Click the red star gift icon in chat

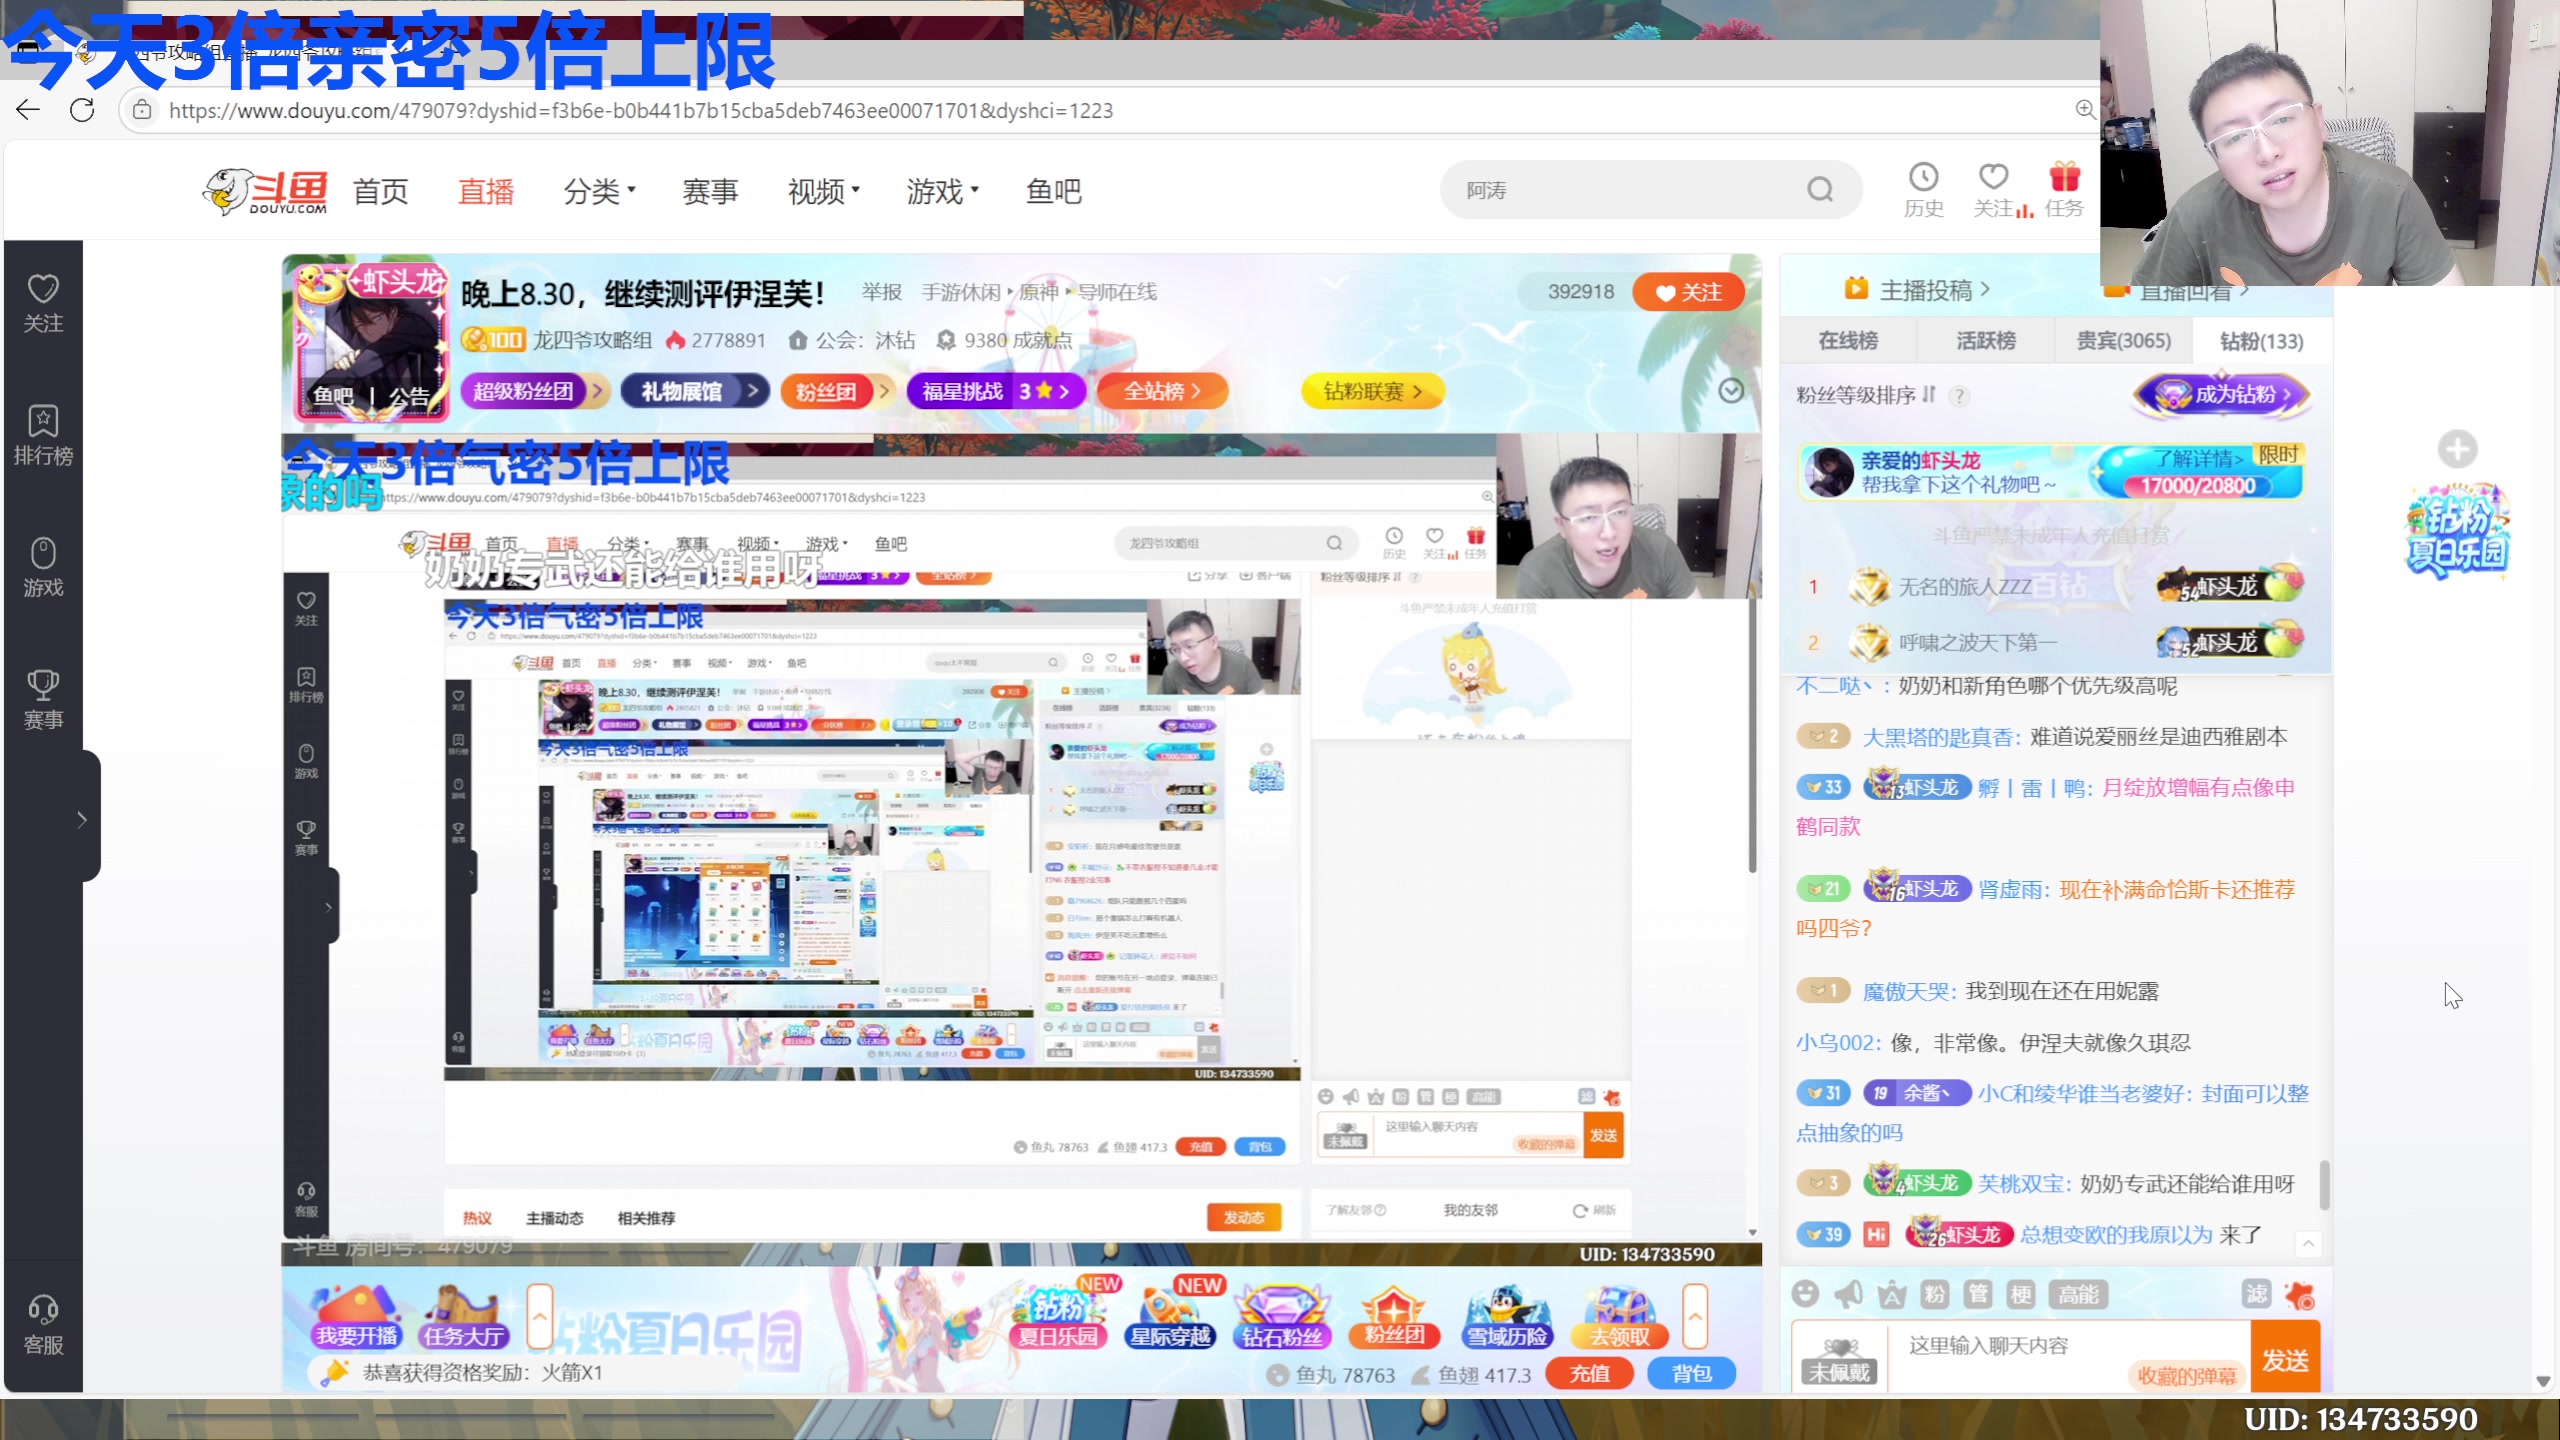pyautogui.click(x=2301, y=1296)
